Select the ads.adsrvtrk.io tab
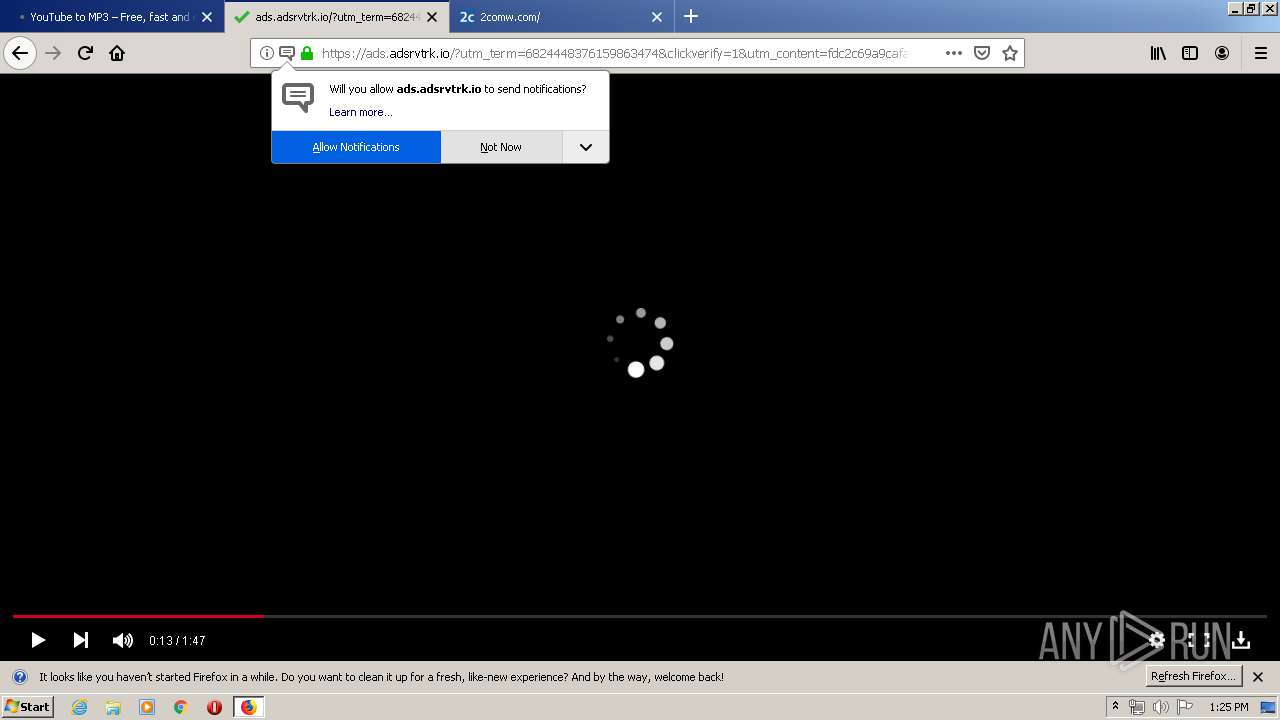1280x720 pixels. click(x=336, y=16)
